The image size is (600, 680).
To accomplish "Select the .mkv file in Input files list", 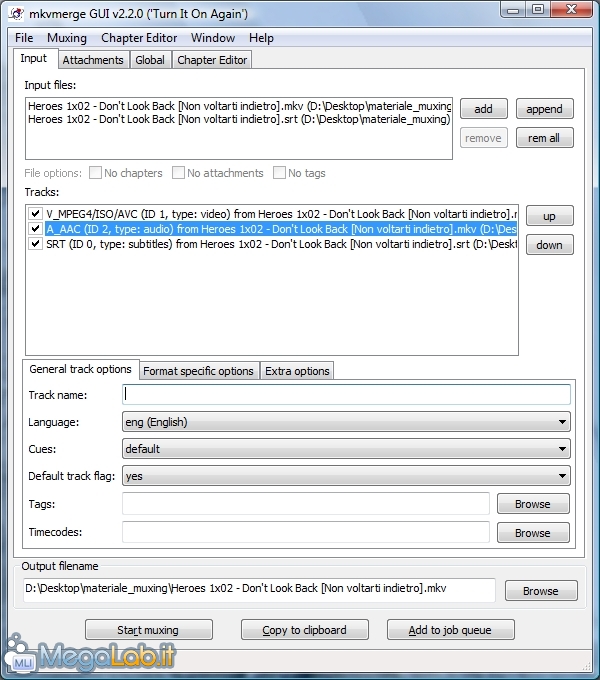I will pos(239,106).
